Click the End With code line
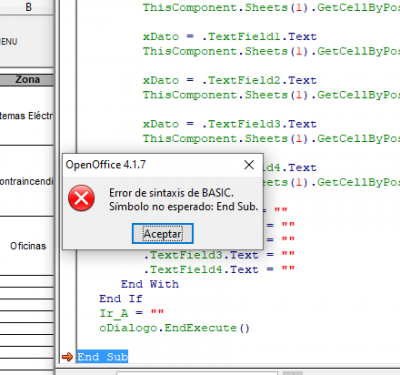The height and width of the screenshot is (375, 400). coord(150,284)
